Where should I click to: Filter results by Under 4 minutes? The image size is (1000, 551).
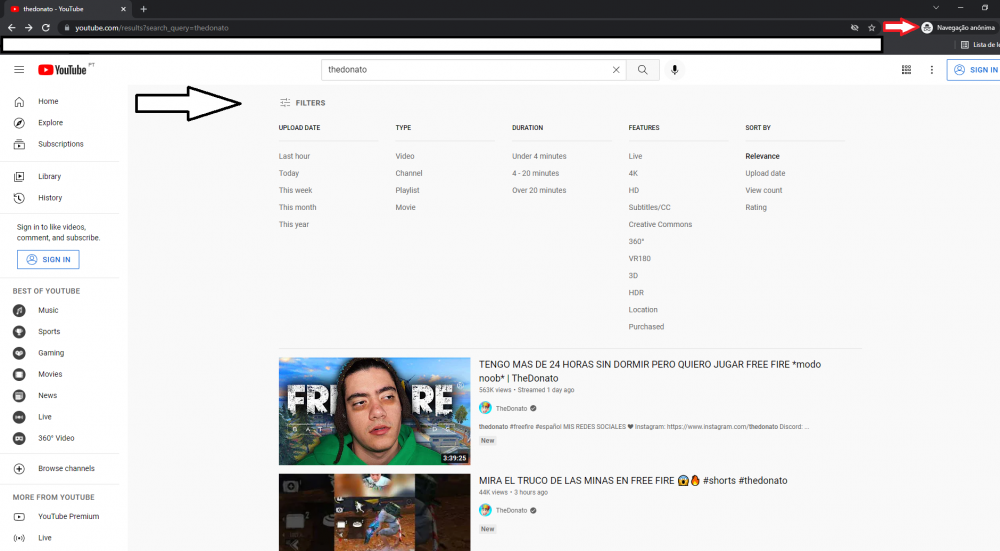(539, 156)
